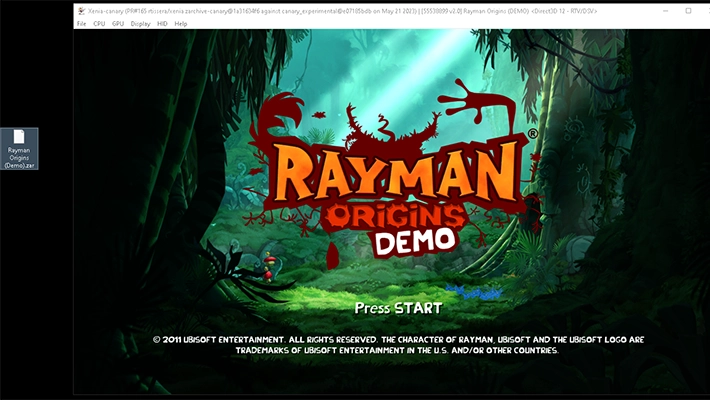The width and height of the screenshot is (710, 400).
Task: Click the Press START prompt
Action: (398, 308)
